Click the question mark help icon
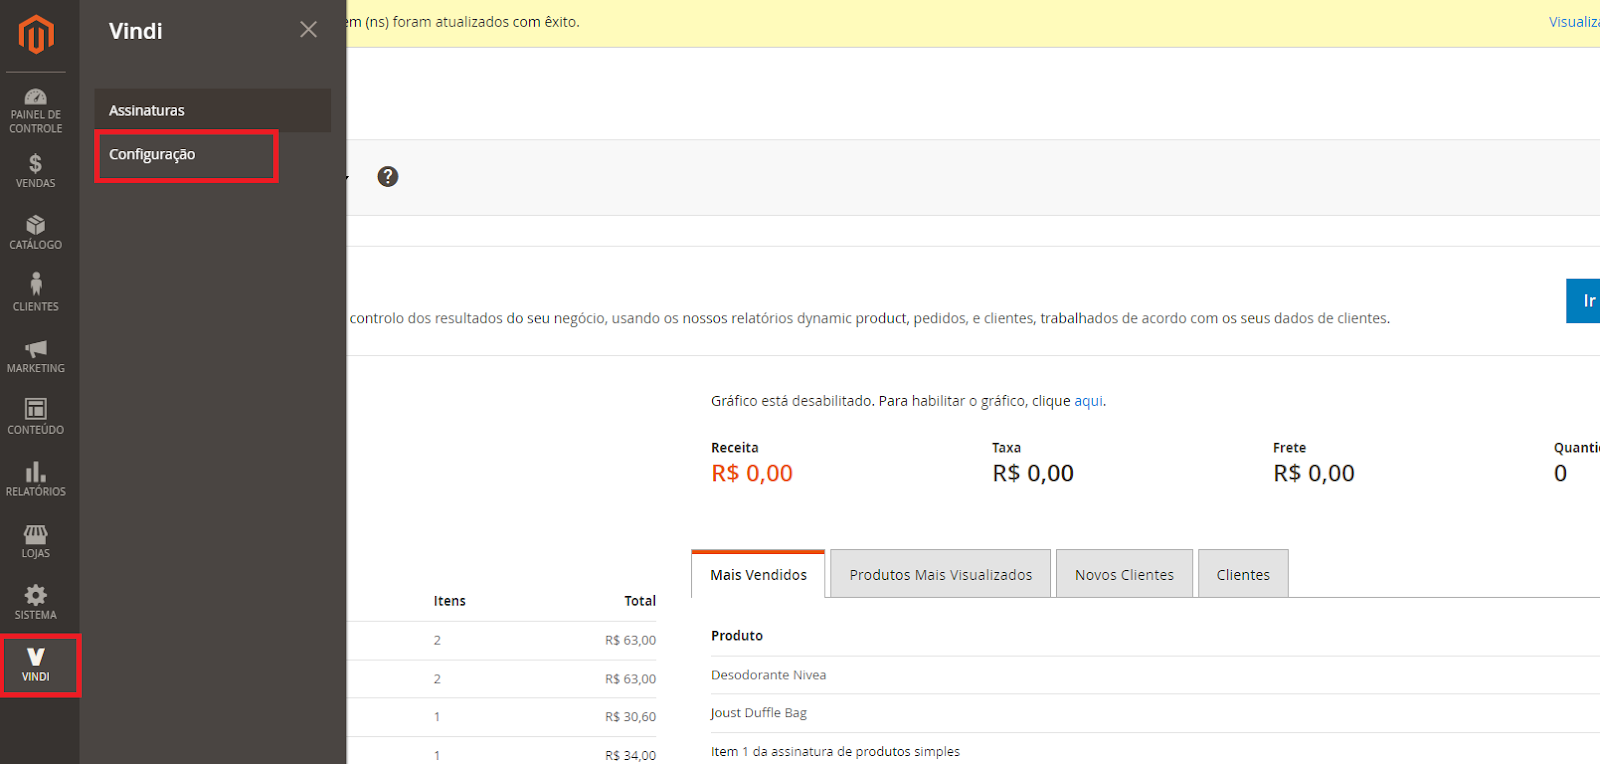This screenshot has width=1600, height=764. point(388,177)
